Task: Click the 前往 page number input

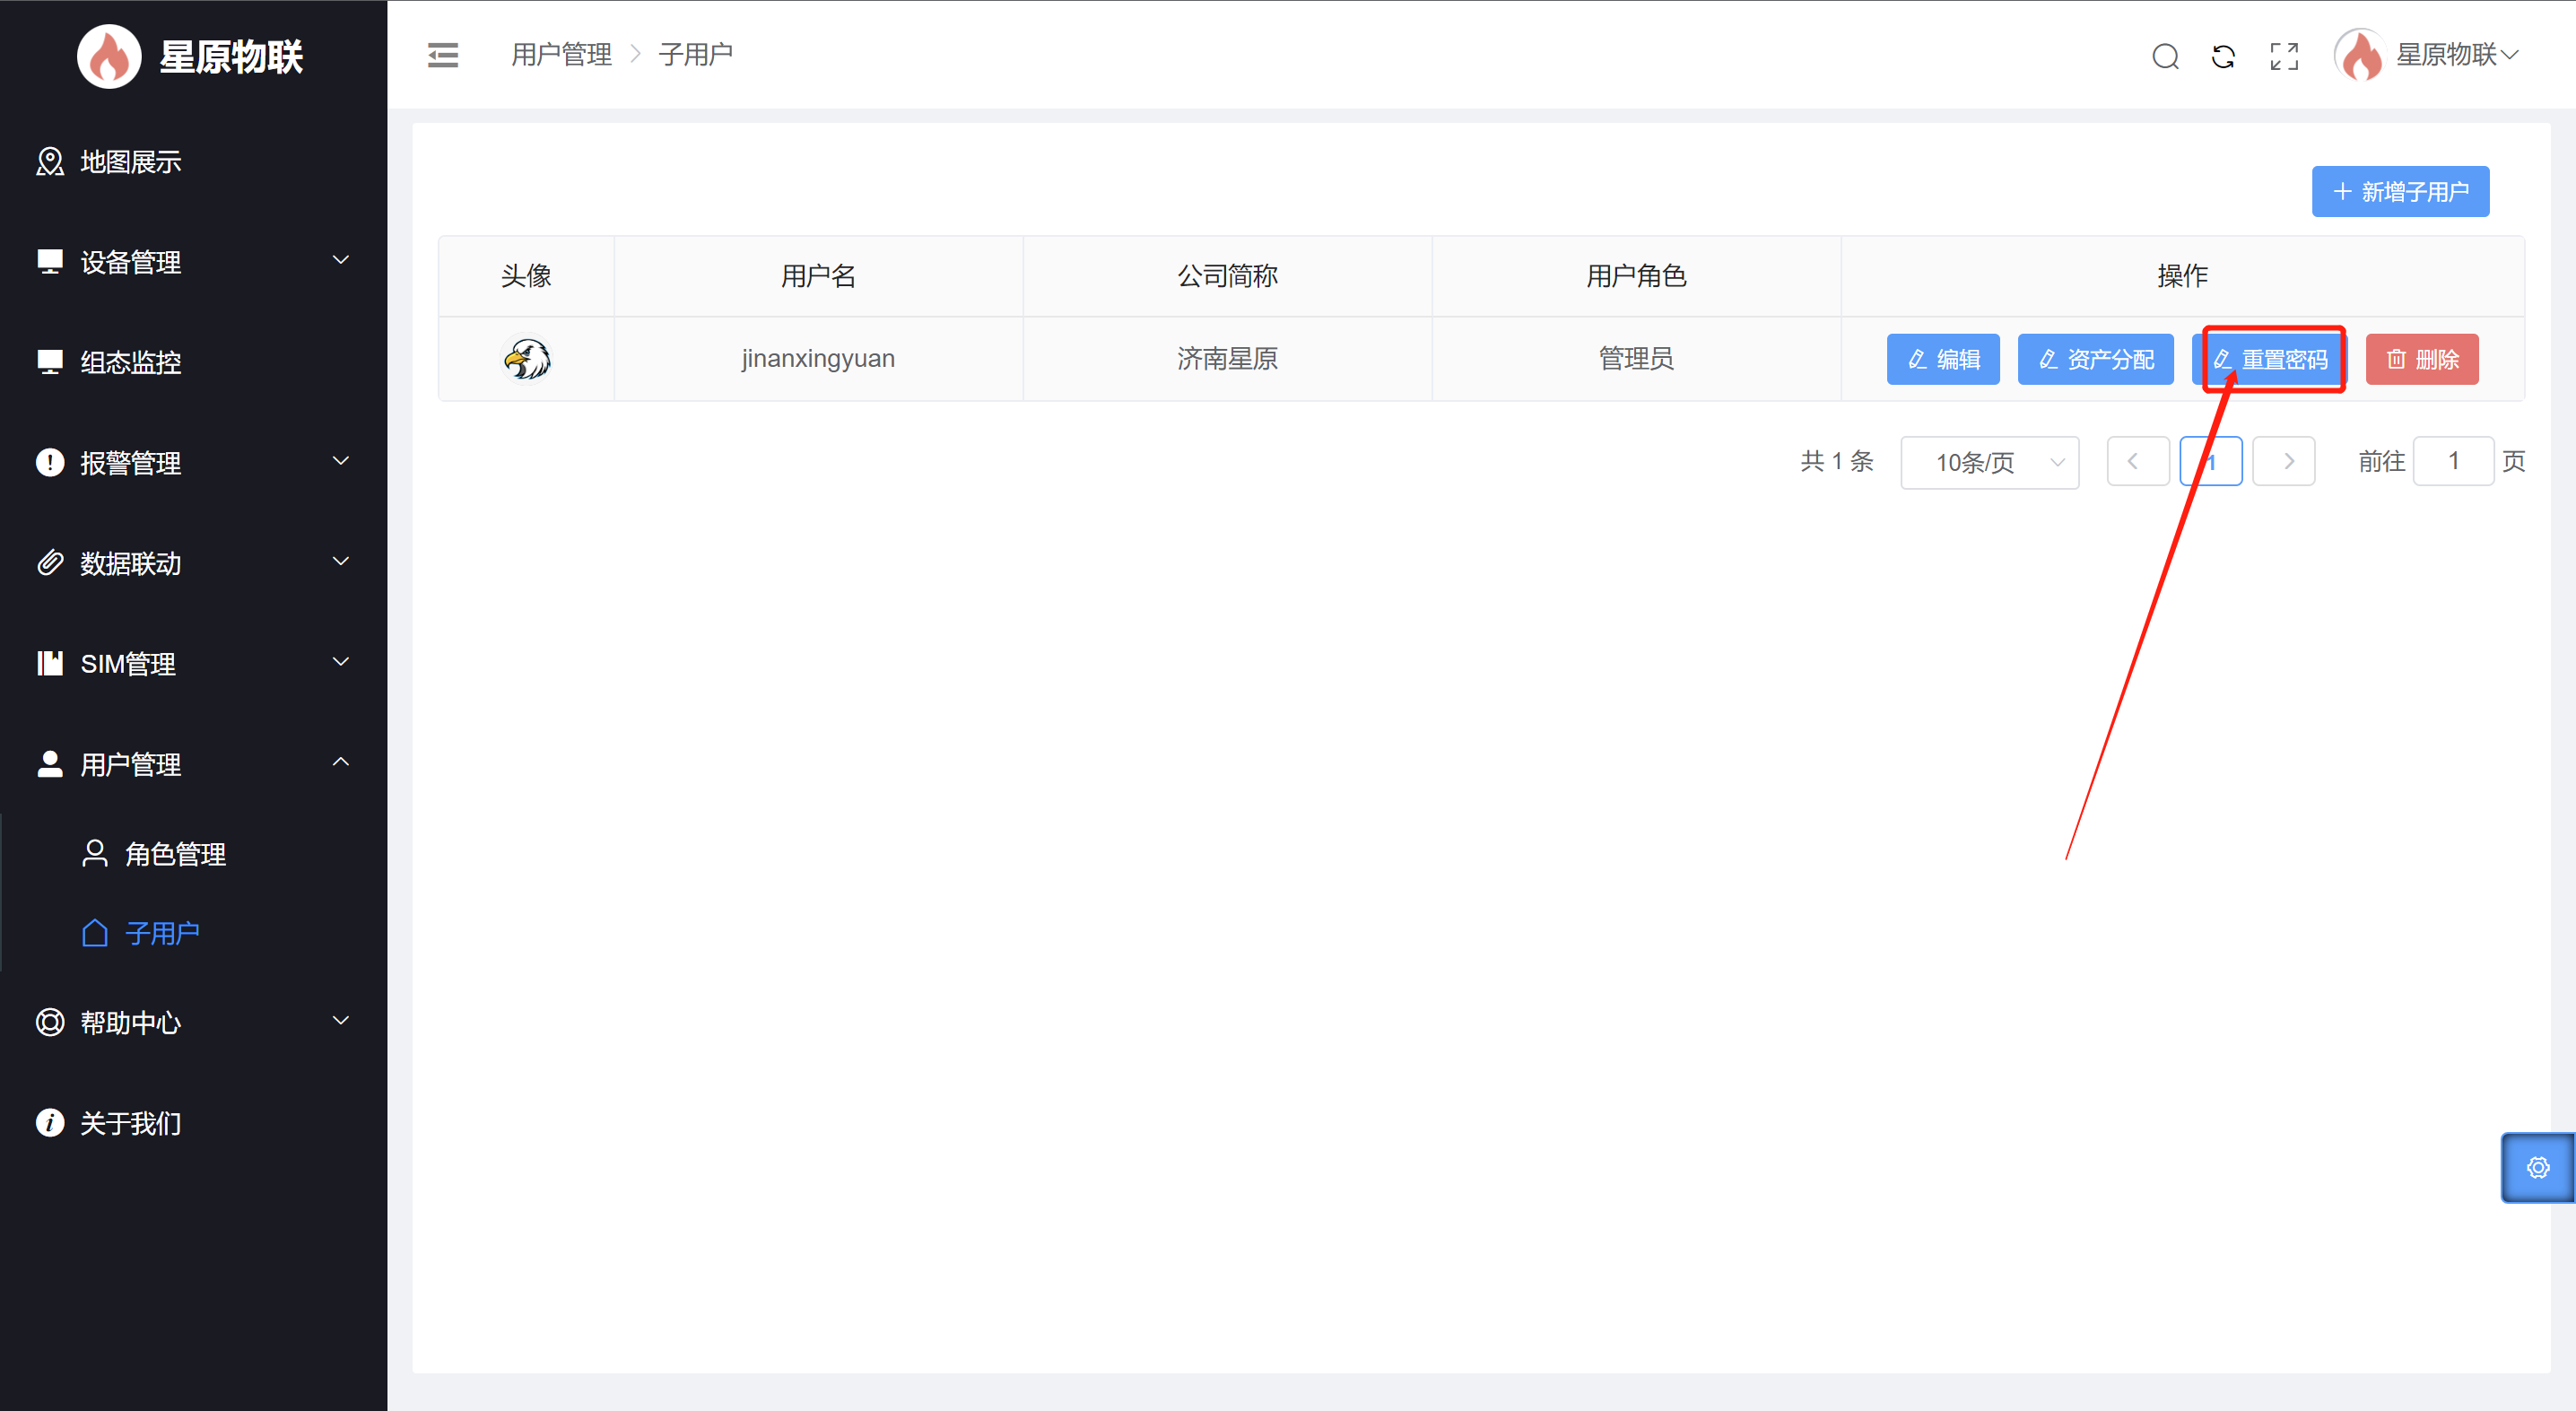Action: (2452, 461)
